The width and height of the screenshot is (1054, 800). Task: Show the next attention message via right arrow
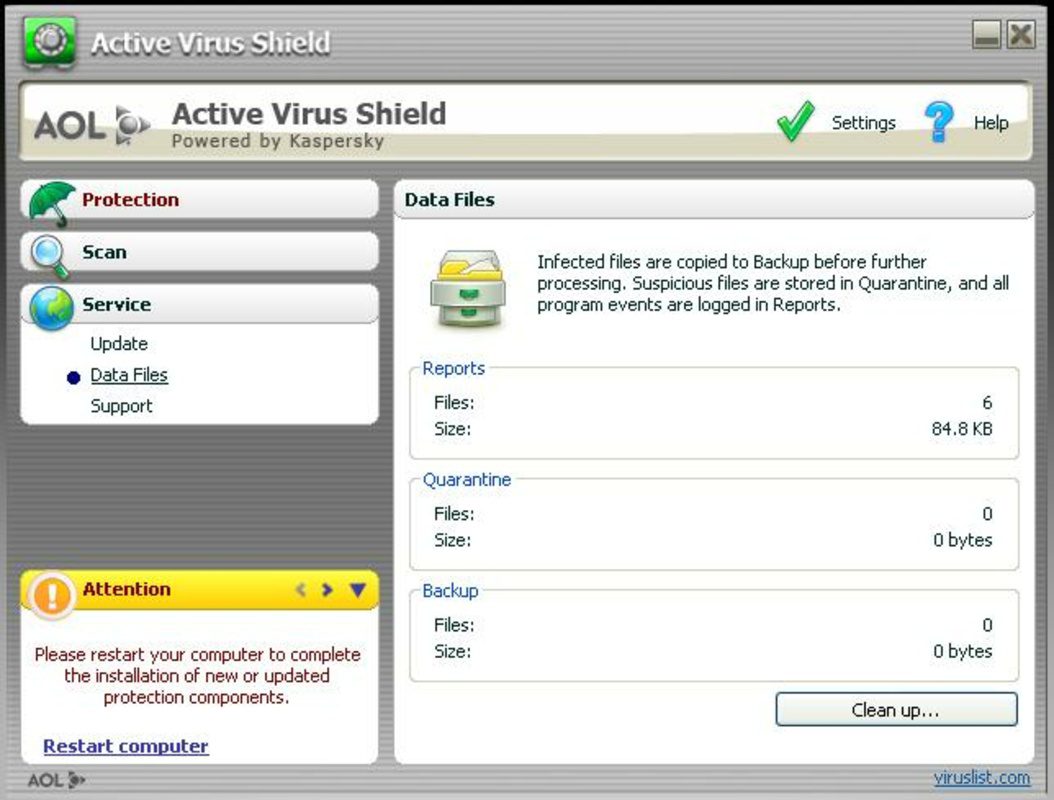327,589
